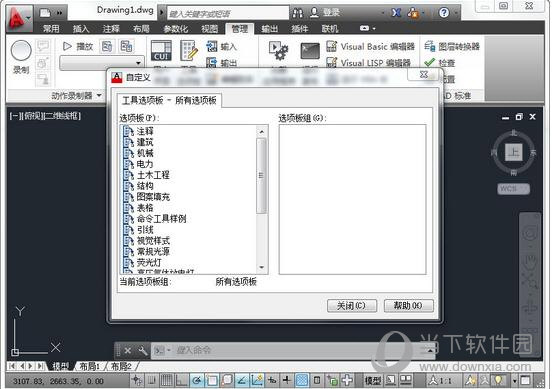Screen dimensions: 552x389
Task: Expand the 动作录制器 panel title
Action: (x=76, y=95)
